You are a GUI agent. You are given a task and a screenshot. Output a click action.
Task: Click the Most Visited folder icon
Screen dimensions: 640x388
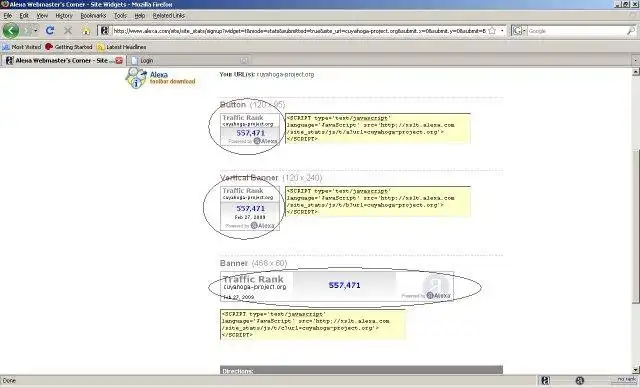click(x=6, y=47)
